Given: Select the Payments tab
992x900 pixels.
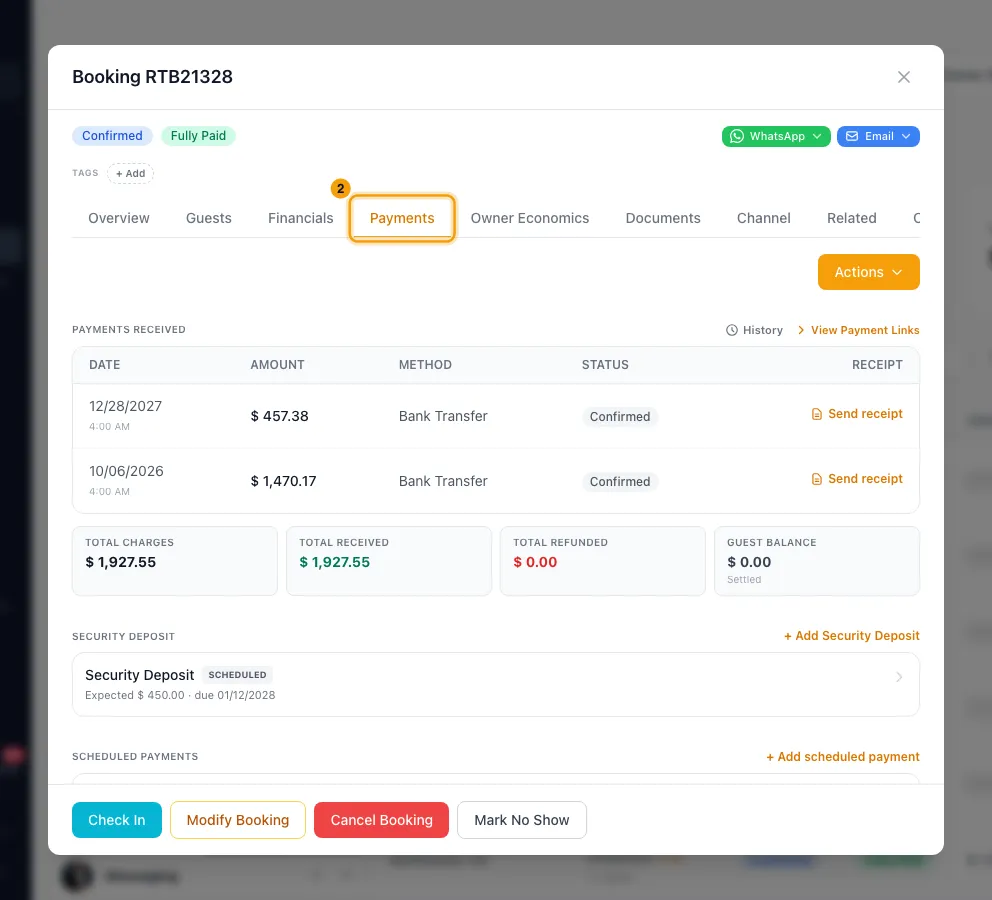Looking at the screenshot, I should (x=402, y=218).
